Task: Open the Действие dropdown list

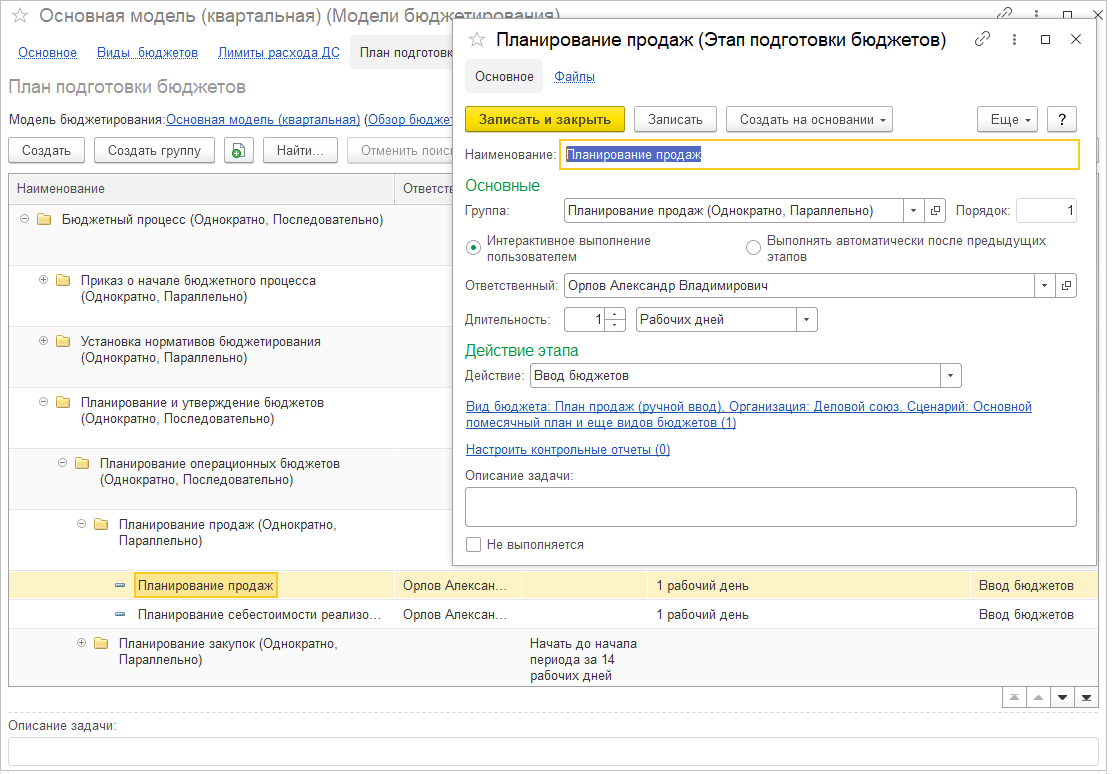Action: tap(950, 376)
